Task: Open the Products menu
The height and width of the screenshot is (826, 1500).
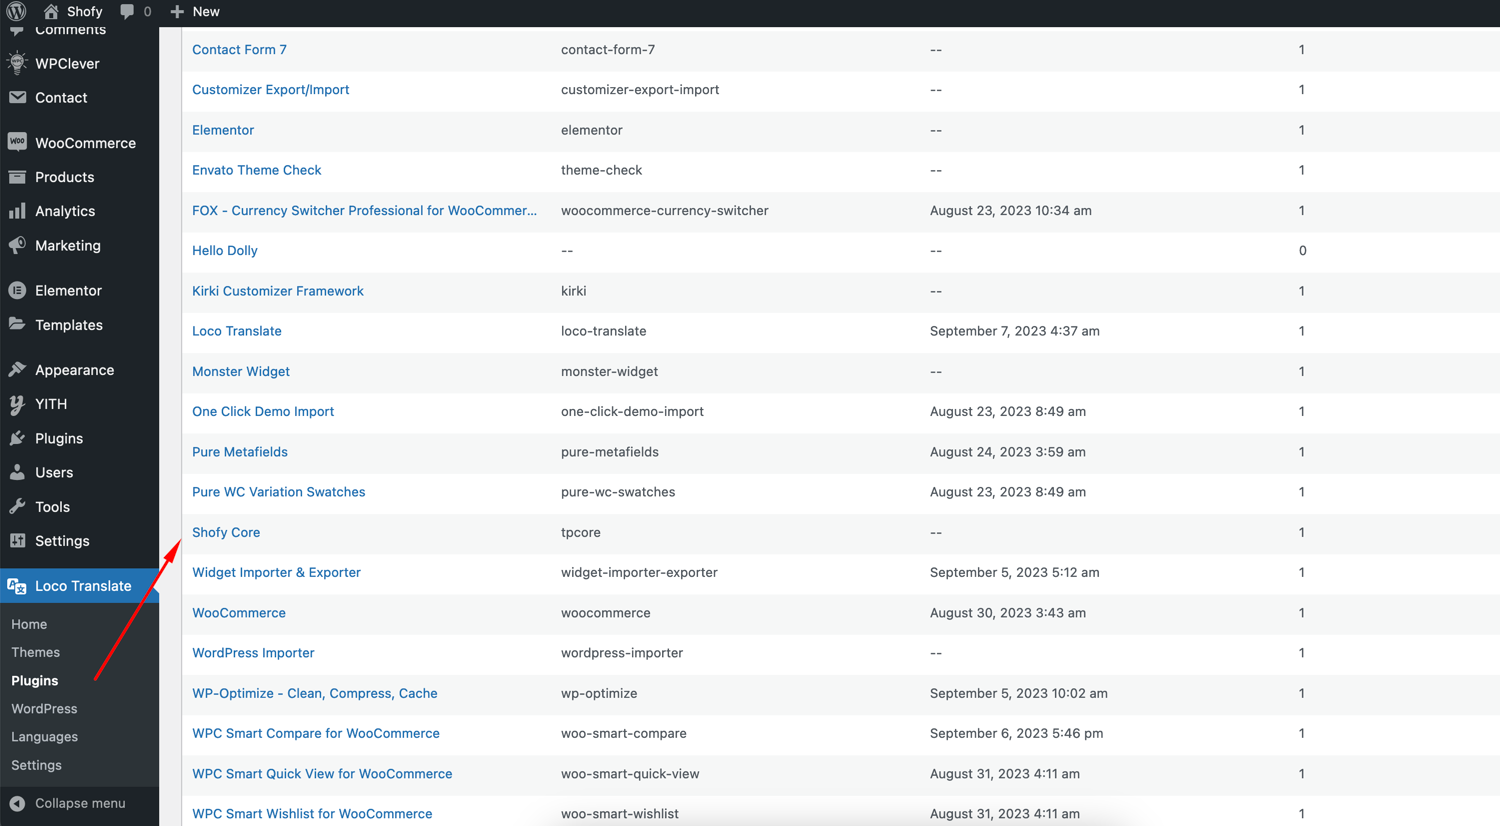Action: [x=64, y=177]
